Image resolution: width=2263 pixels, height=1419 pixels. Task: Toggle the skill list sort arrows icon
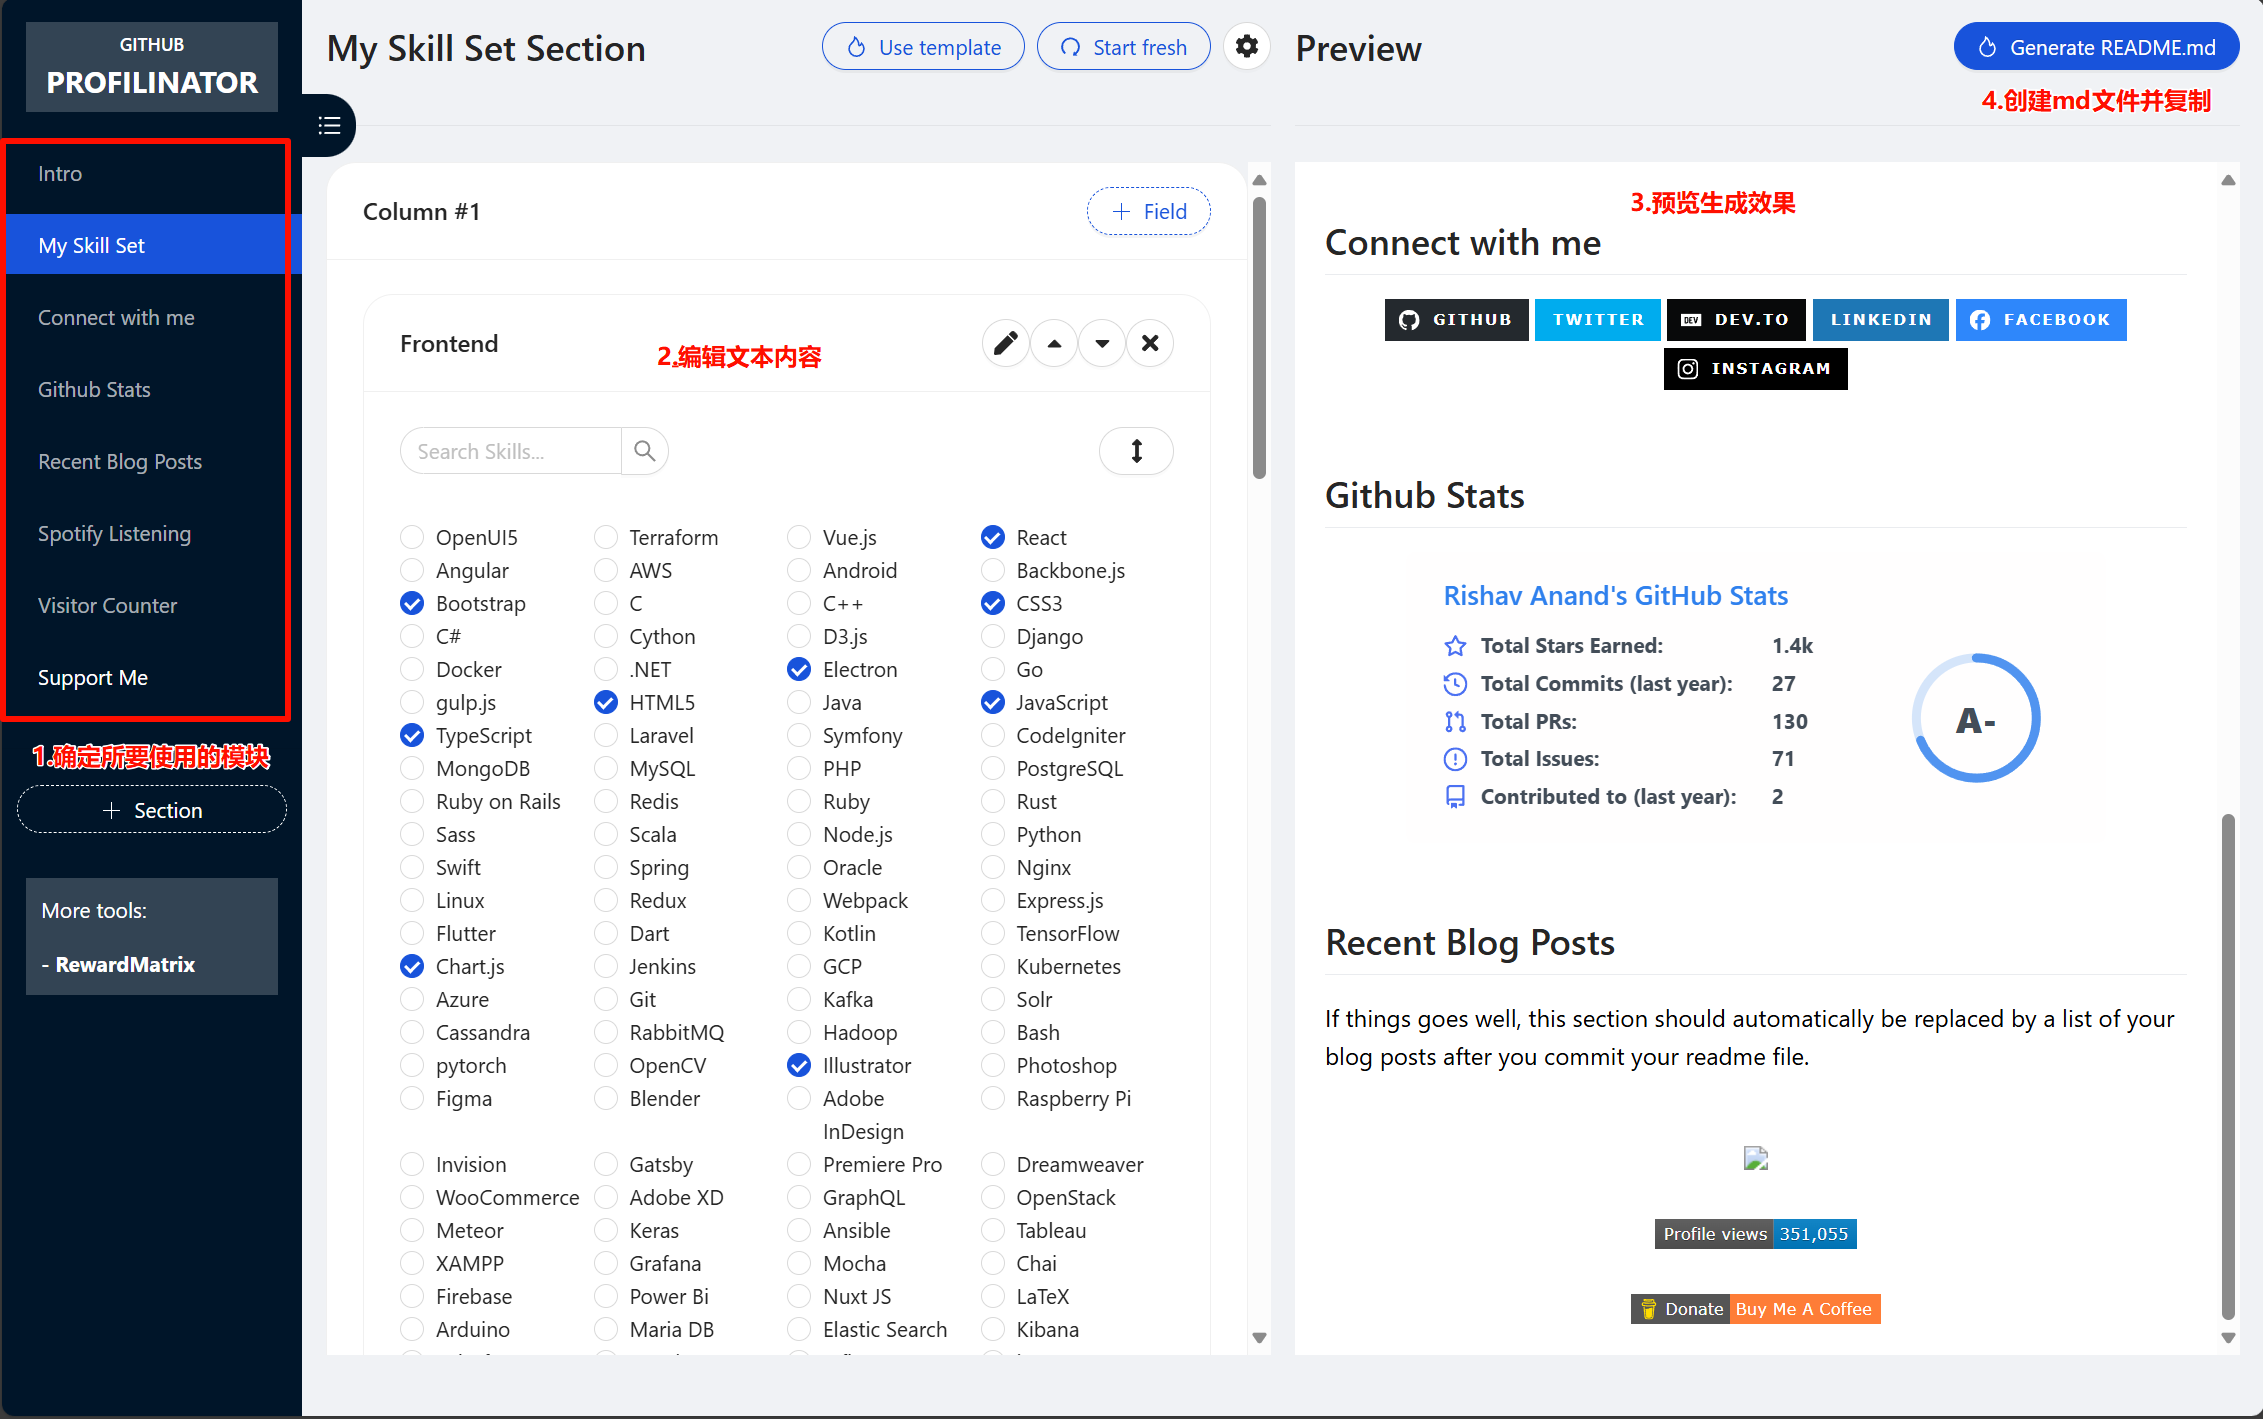tap(1136, 451)
